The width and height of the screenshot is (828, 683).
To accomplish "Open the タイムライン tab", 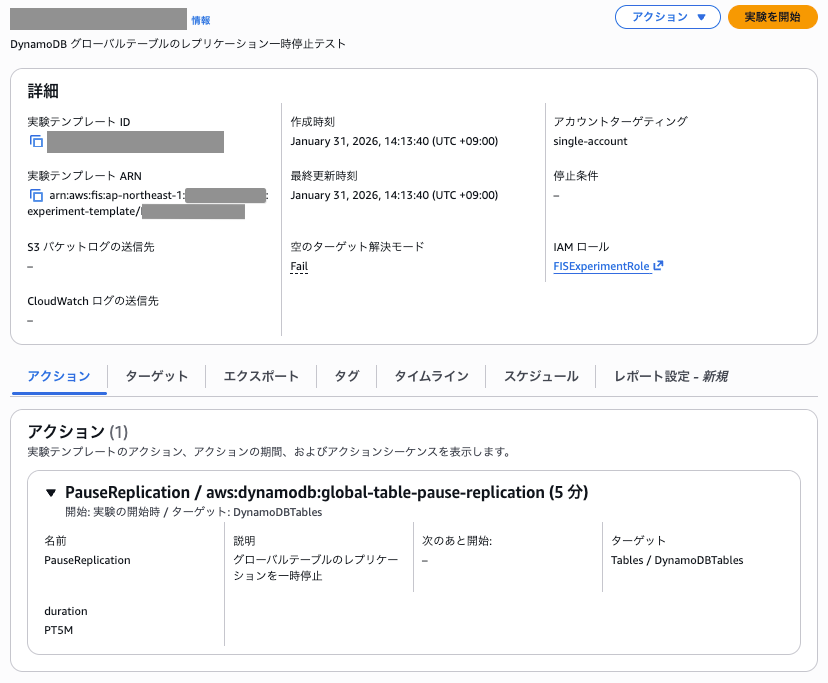I will tap(430, 376).
